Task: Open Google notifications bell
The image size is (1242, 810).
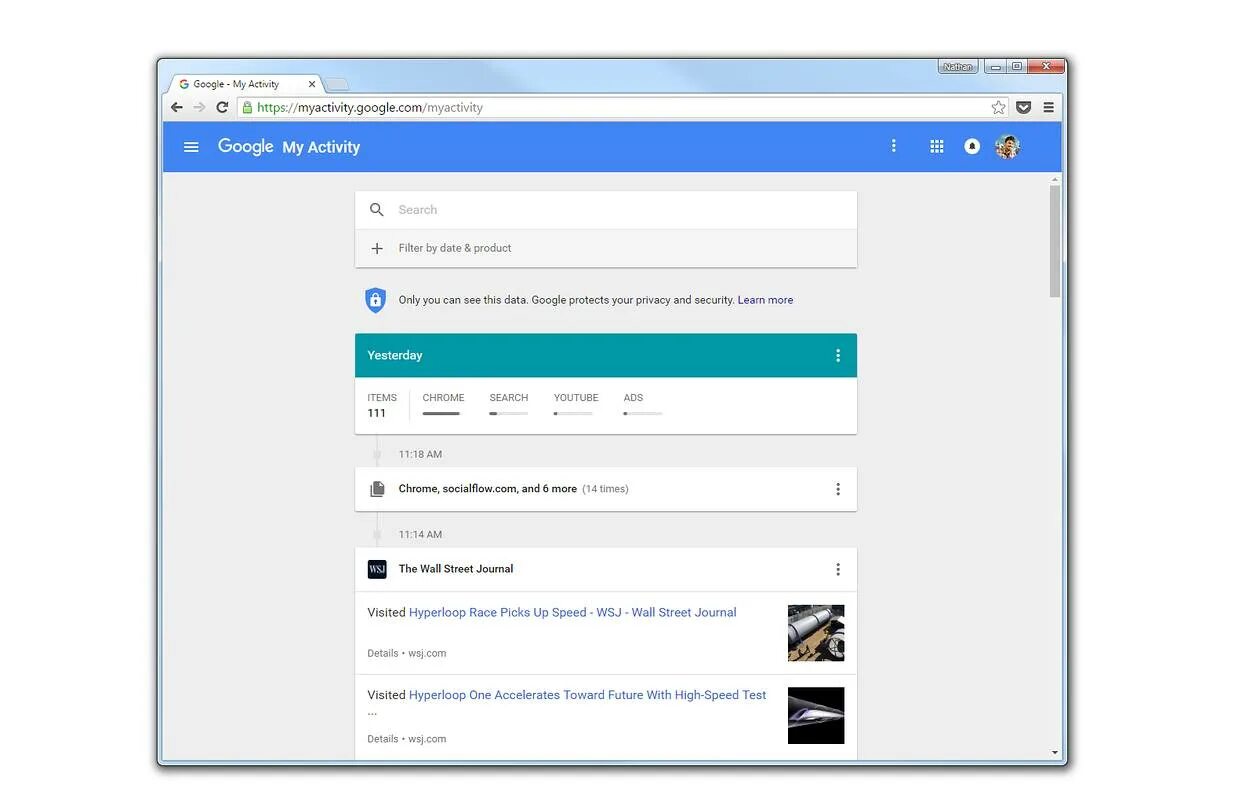Action: click(x=972, y=146)
